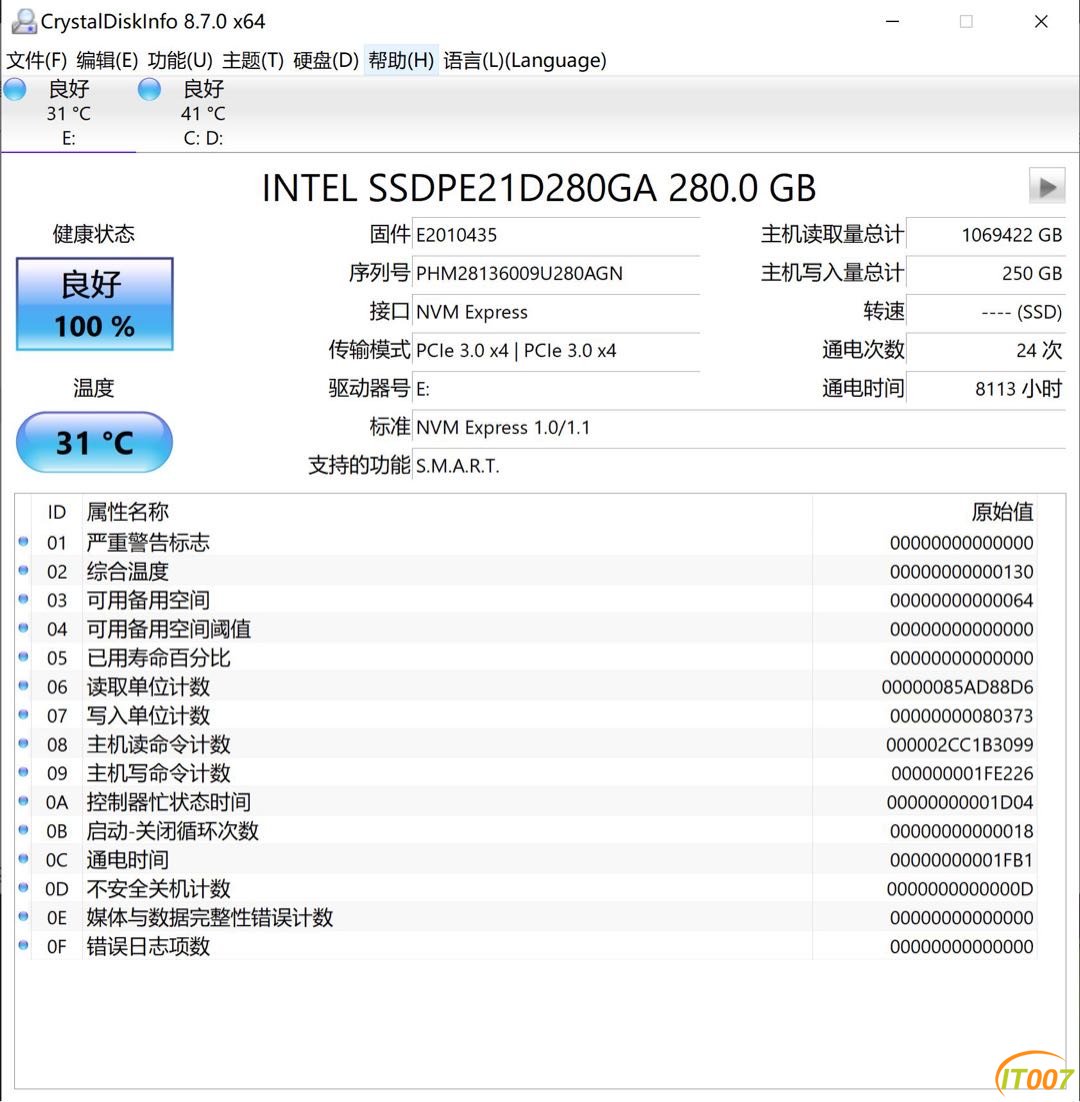Screen dimensions: 1080x1102
Task: Select row 08 主机读命令计数
Action: coord(526,744)
